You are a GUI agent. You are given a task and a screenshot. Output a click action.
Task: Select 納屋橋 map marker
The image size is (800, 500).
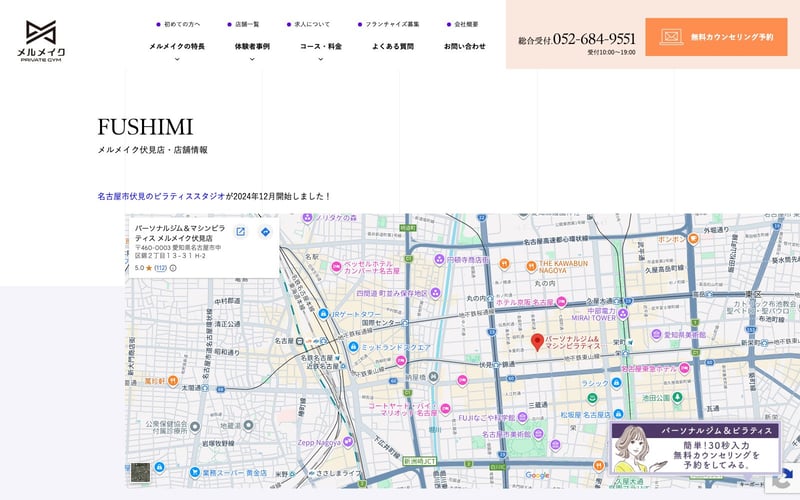click(x=433, y=378)
